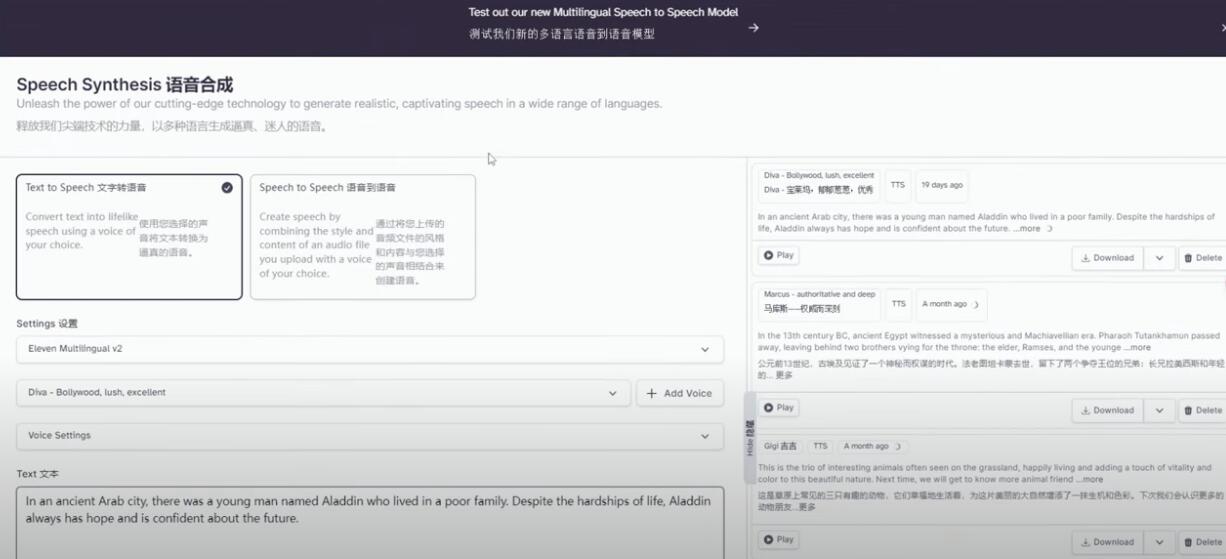The image size is (1226, 559).
Task: Select the Text to Speech card
Action: pyautogui.click(x=129, y=237)
